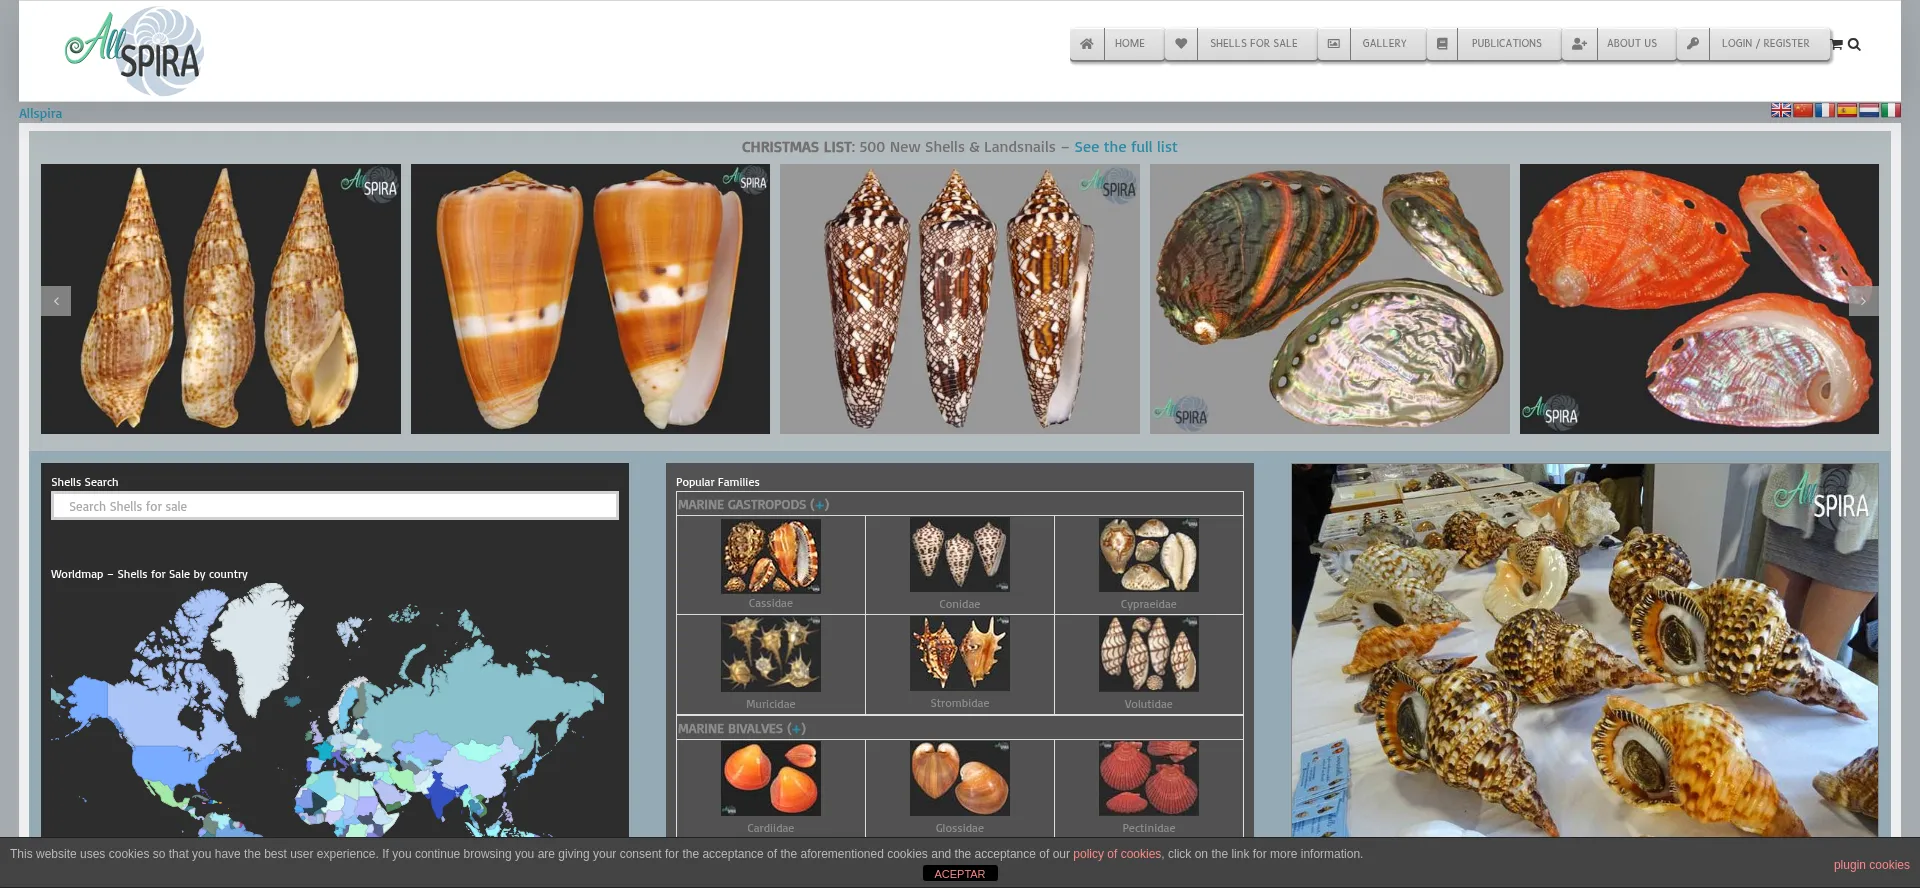
Task: Switch language using the UK flag
Action: point(1781,110)
